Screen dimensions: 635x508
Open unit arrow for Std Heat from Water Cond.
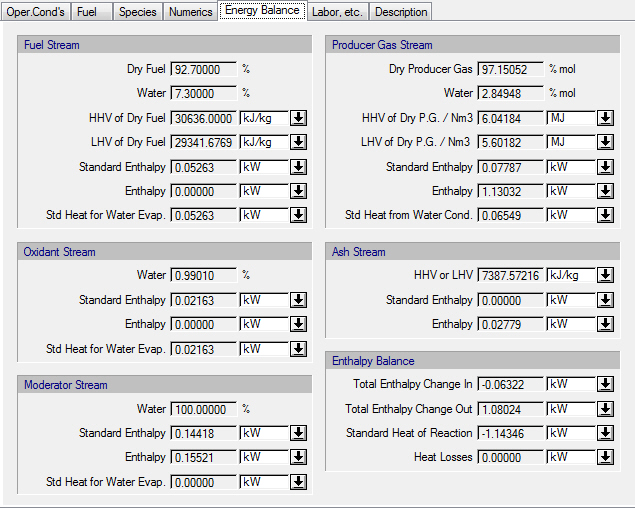[605, 215]
